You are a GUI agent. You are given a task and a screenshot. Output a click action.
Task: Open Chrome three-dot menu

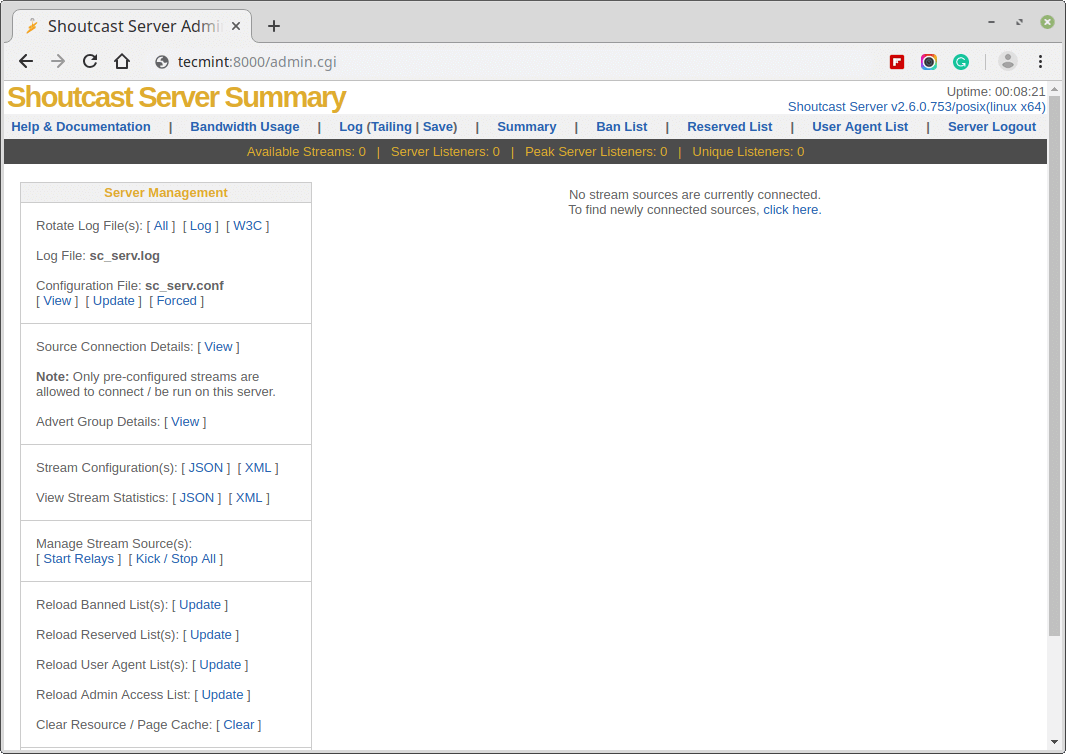[1040, 62]
